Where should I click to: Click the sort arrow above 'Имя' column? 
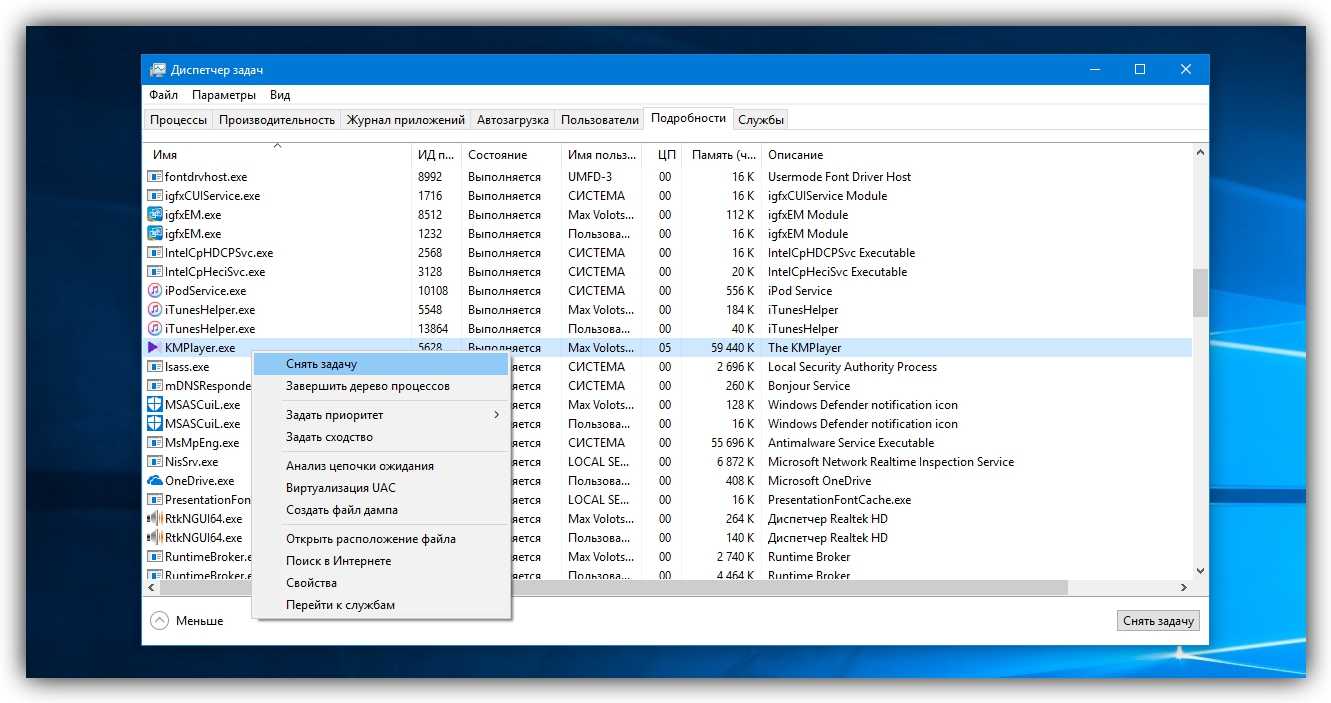coord(278,146)
